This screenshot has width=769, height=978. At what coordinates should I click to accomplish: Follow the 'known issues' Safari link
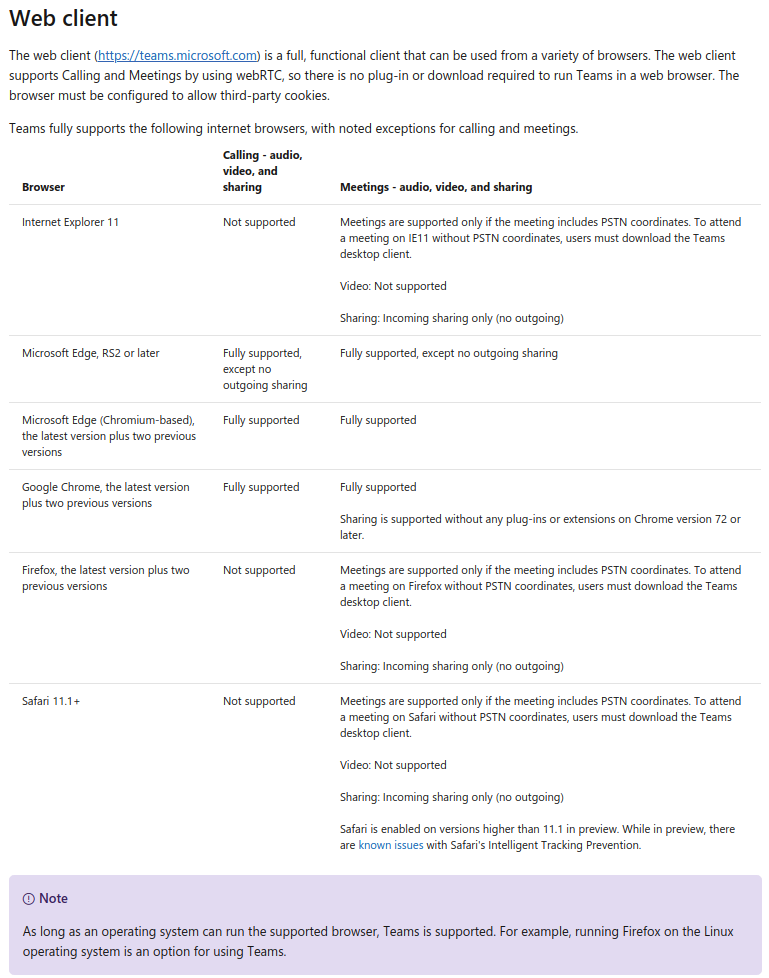(390, 845)
